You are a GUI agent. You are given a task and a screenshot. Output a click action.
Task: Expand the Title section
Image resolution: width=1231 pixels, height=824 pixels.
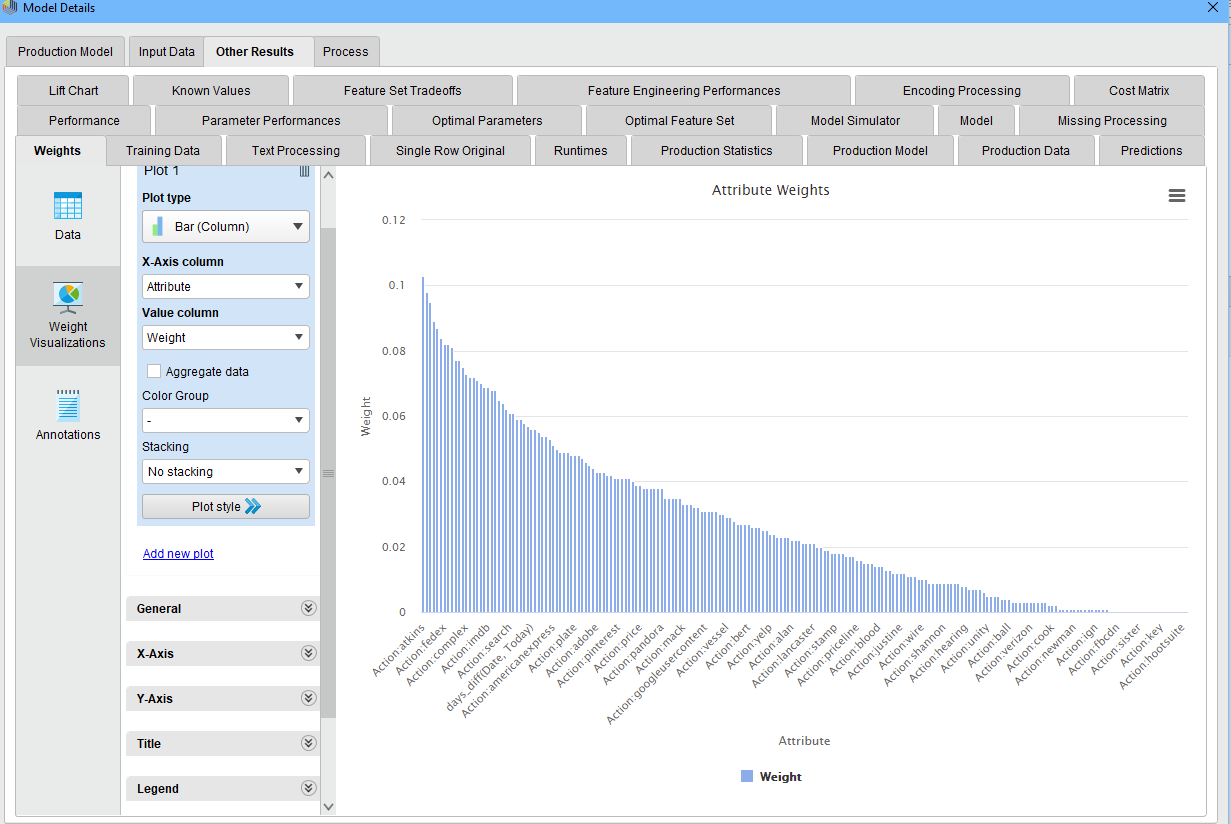point(222,743)
